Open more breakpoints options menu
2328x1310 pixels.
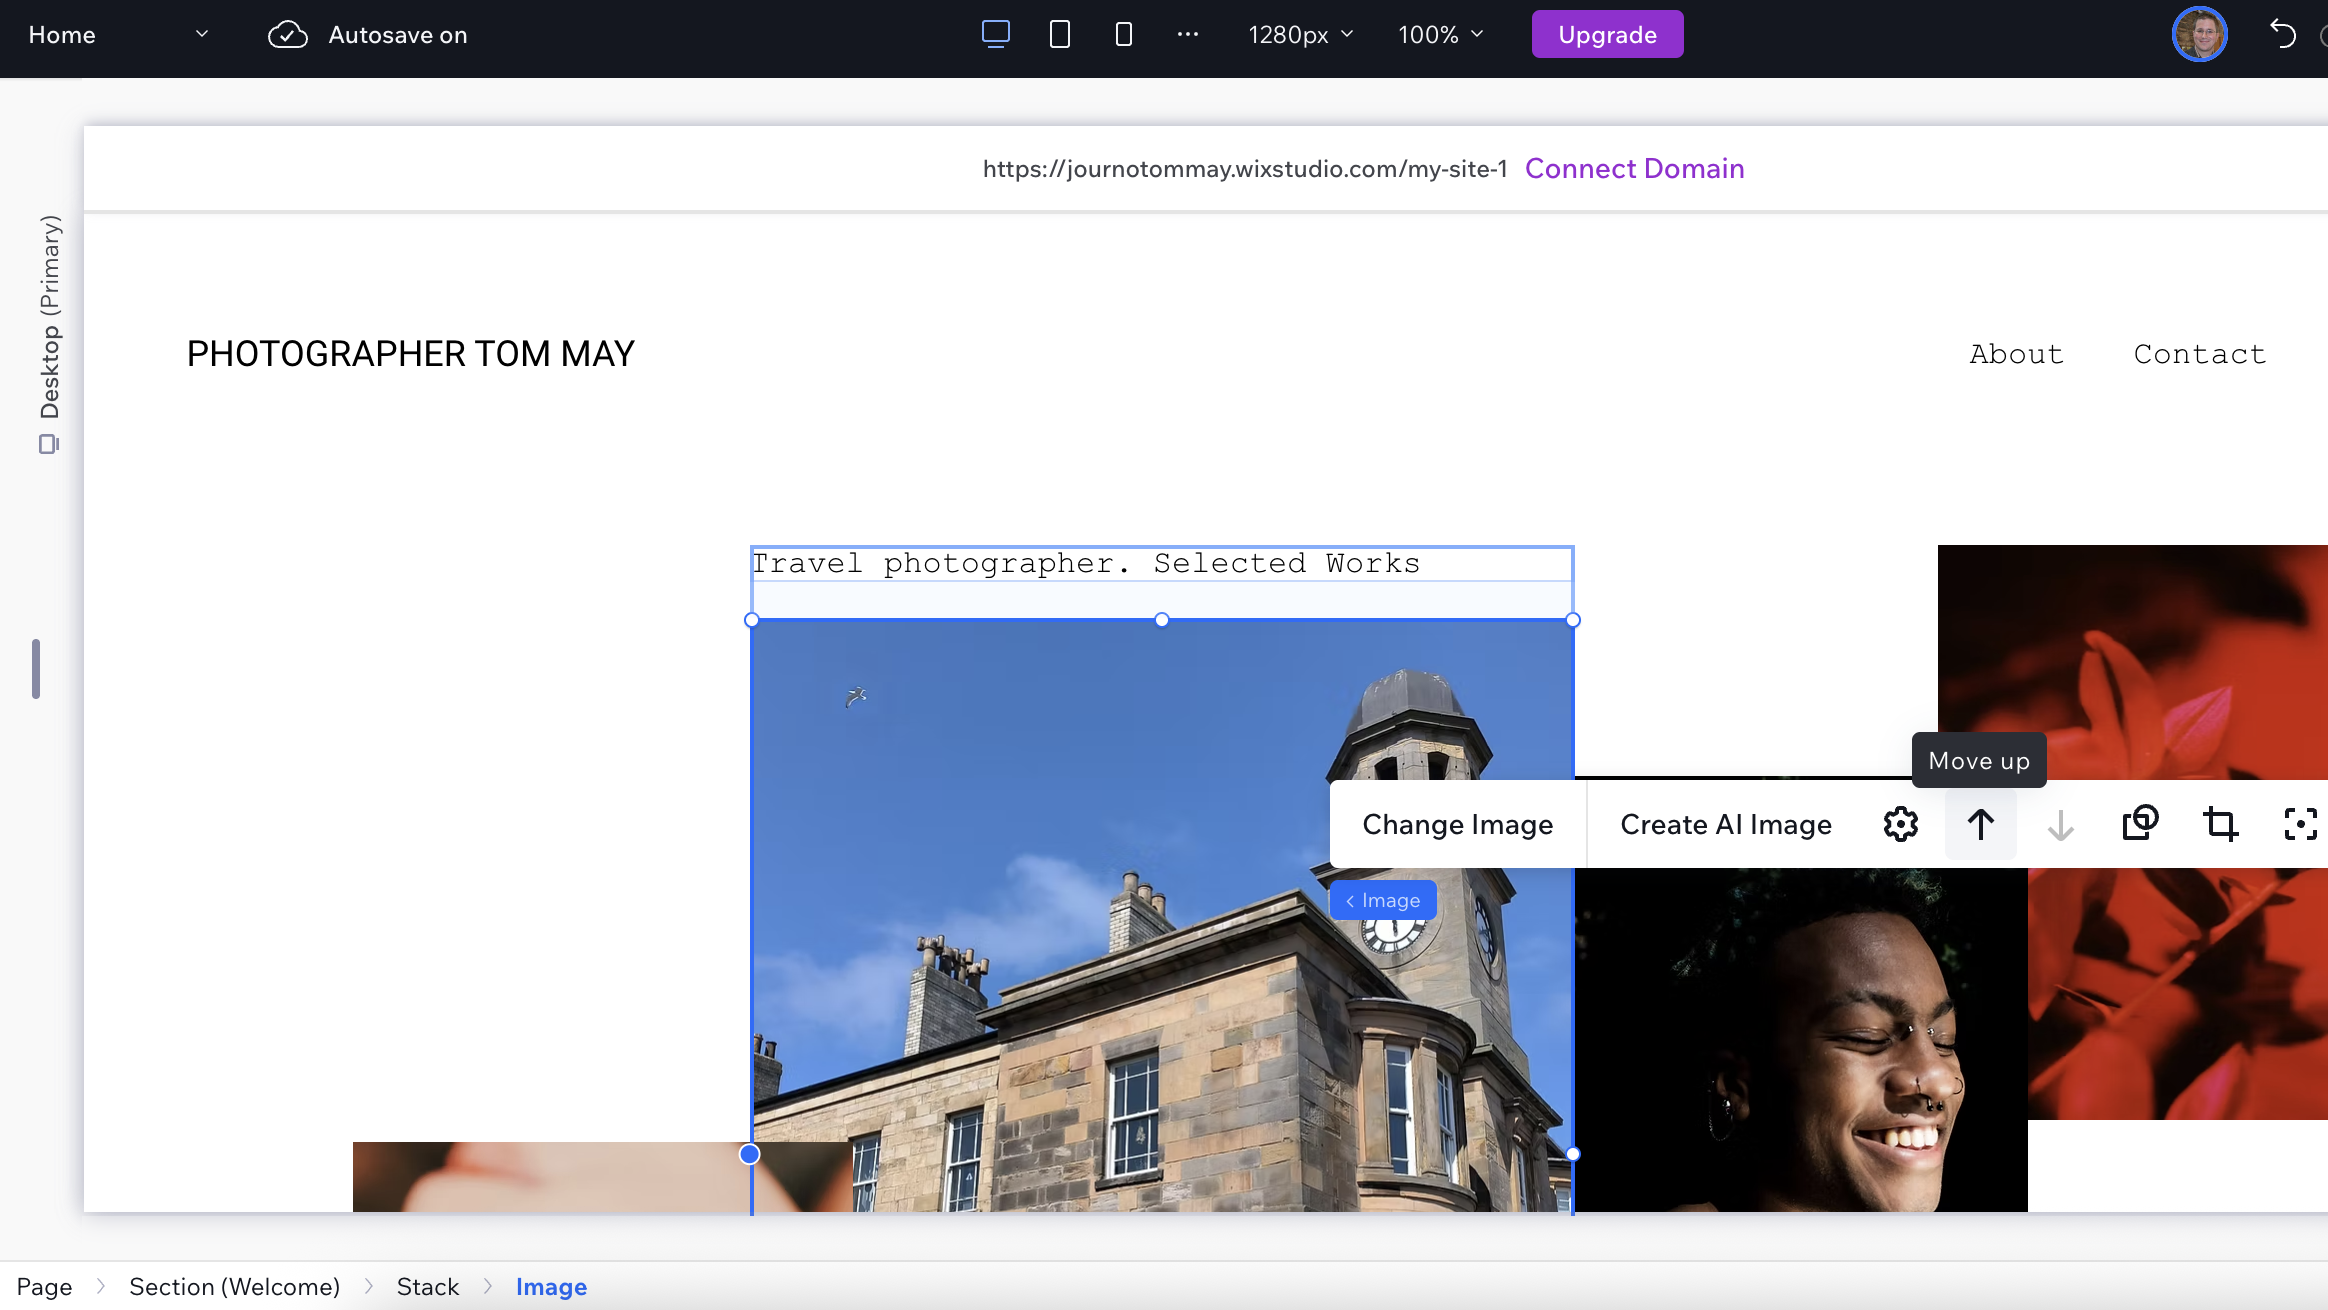click(x=1188, y=34)
